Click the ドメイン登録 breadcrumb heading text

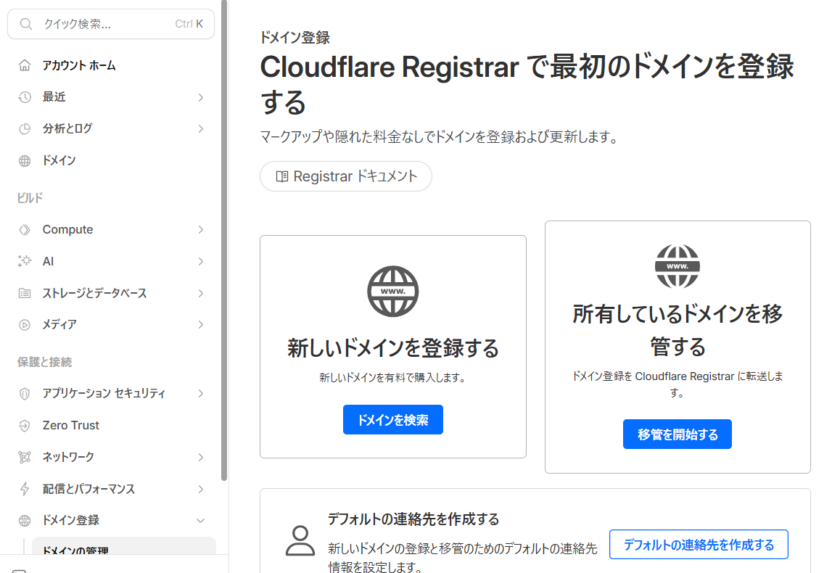295,37
